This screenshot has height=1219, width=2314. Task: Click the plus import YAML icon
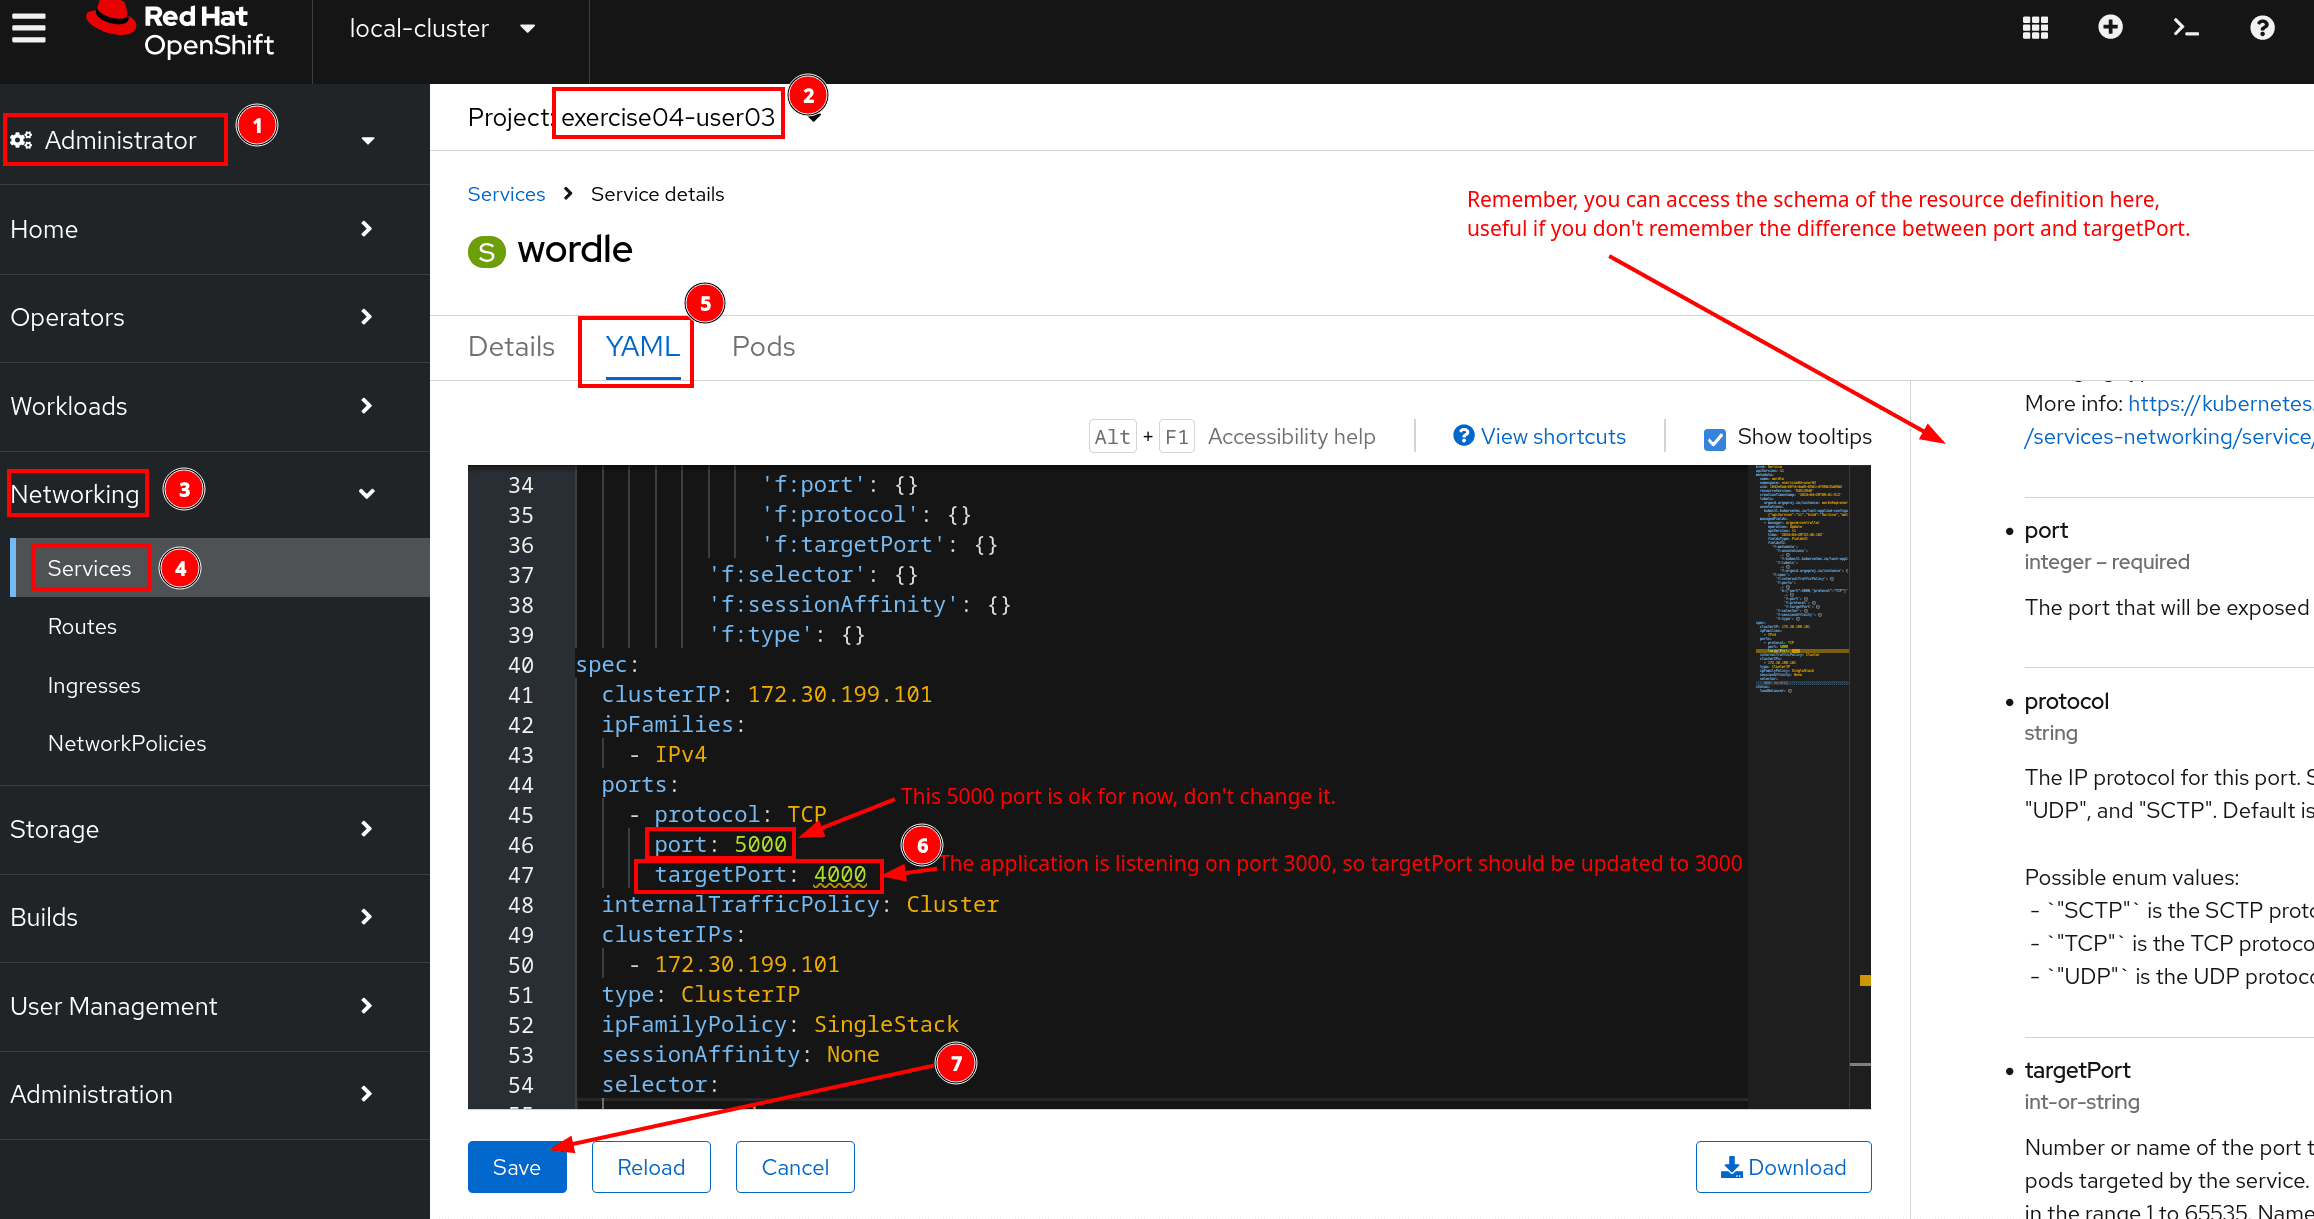2110,28
